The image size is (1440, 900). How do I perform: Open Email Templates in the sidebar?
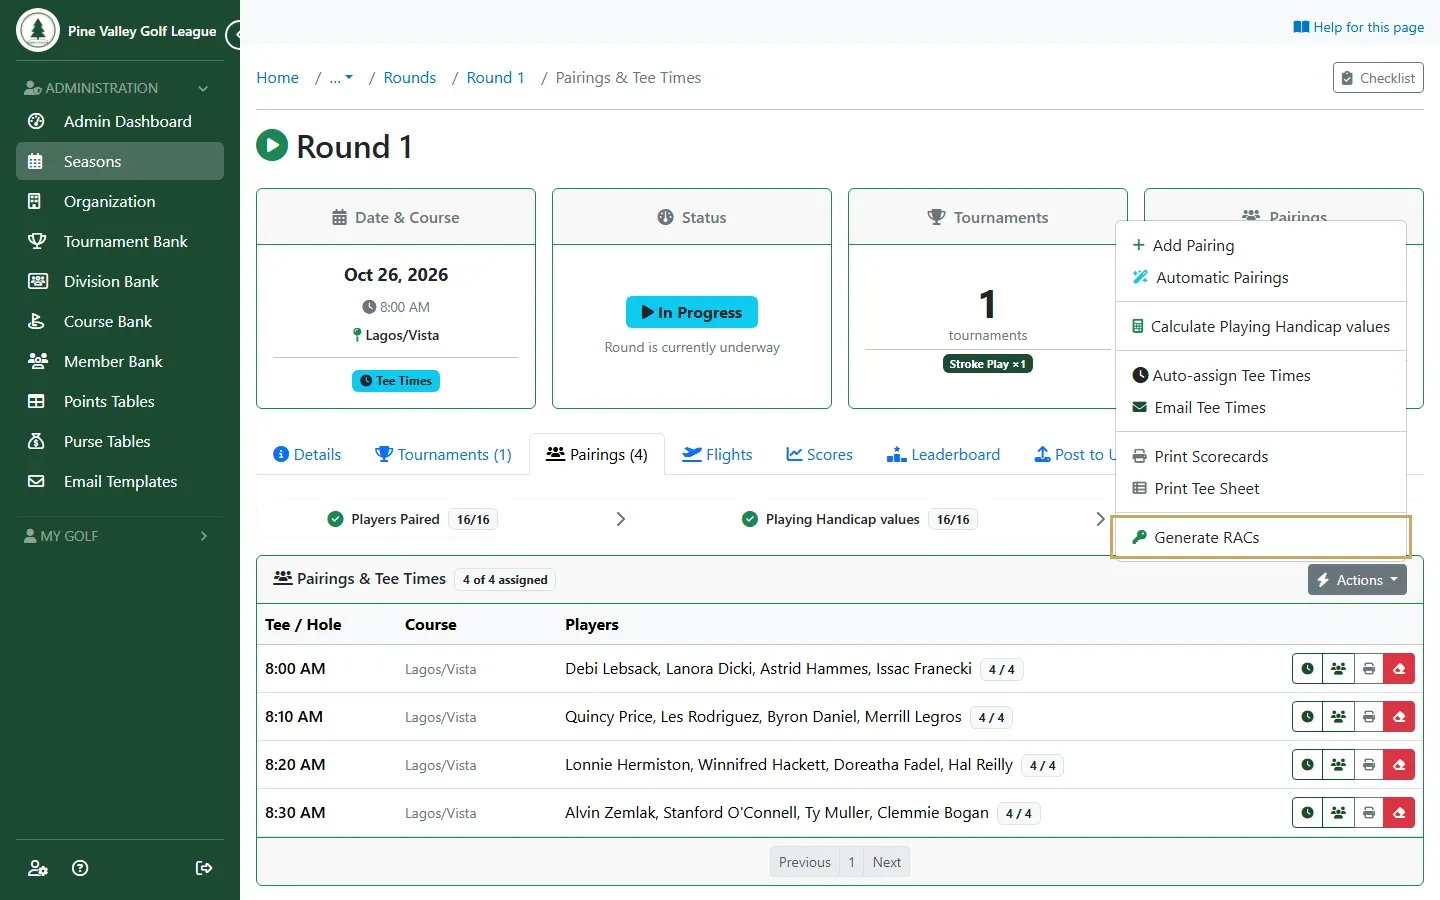tap(120, 481)
